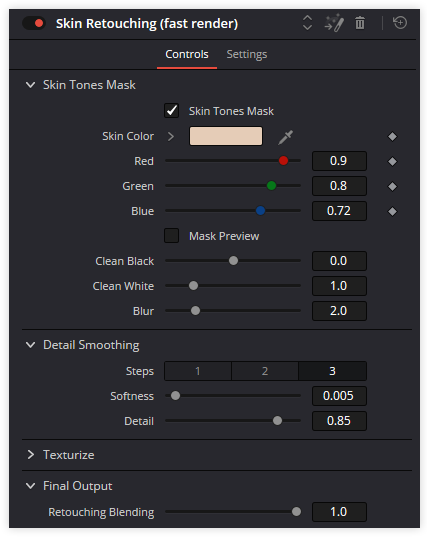Switch to the Settings tab
Image resolution: width=427 pixels, height=537 pixels.
click(x=247, y=54)
